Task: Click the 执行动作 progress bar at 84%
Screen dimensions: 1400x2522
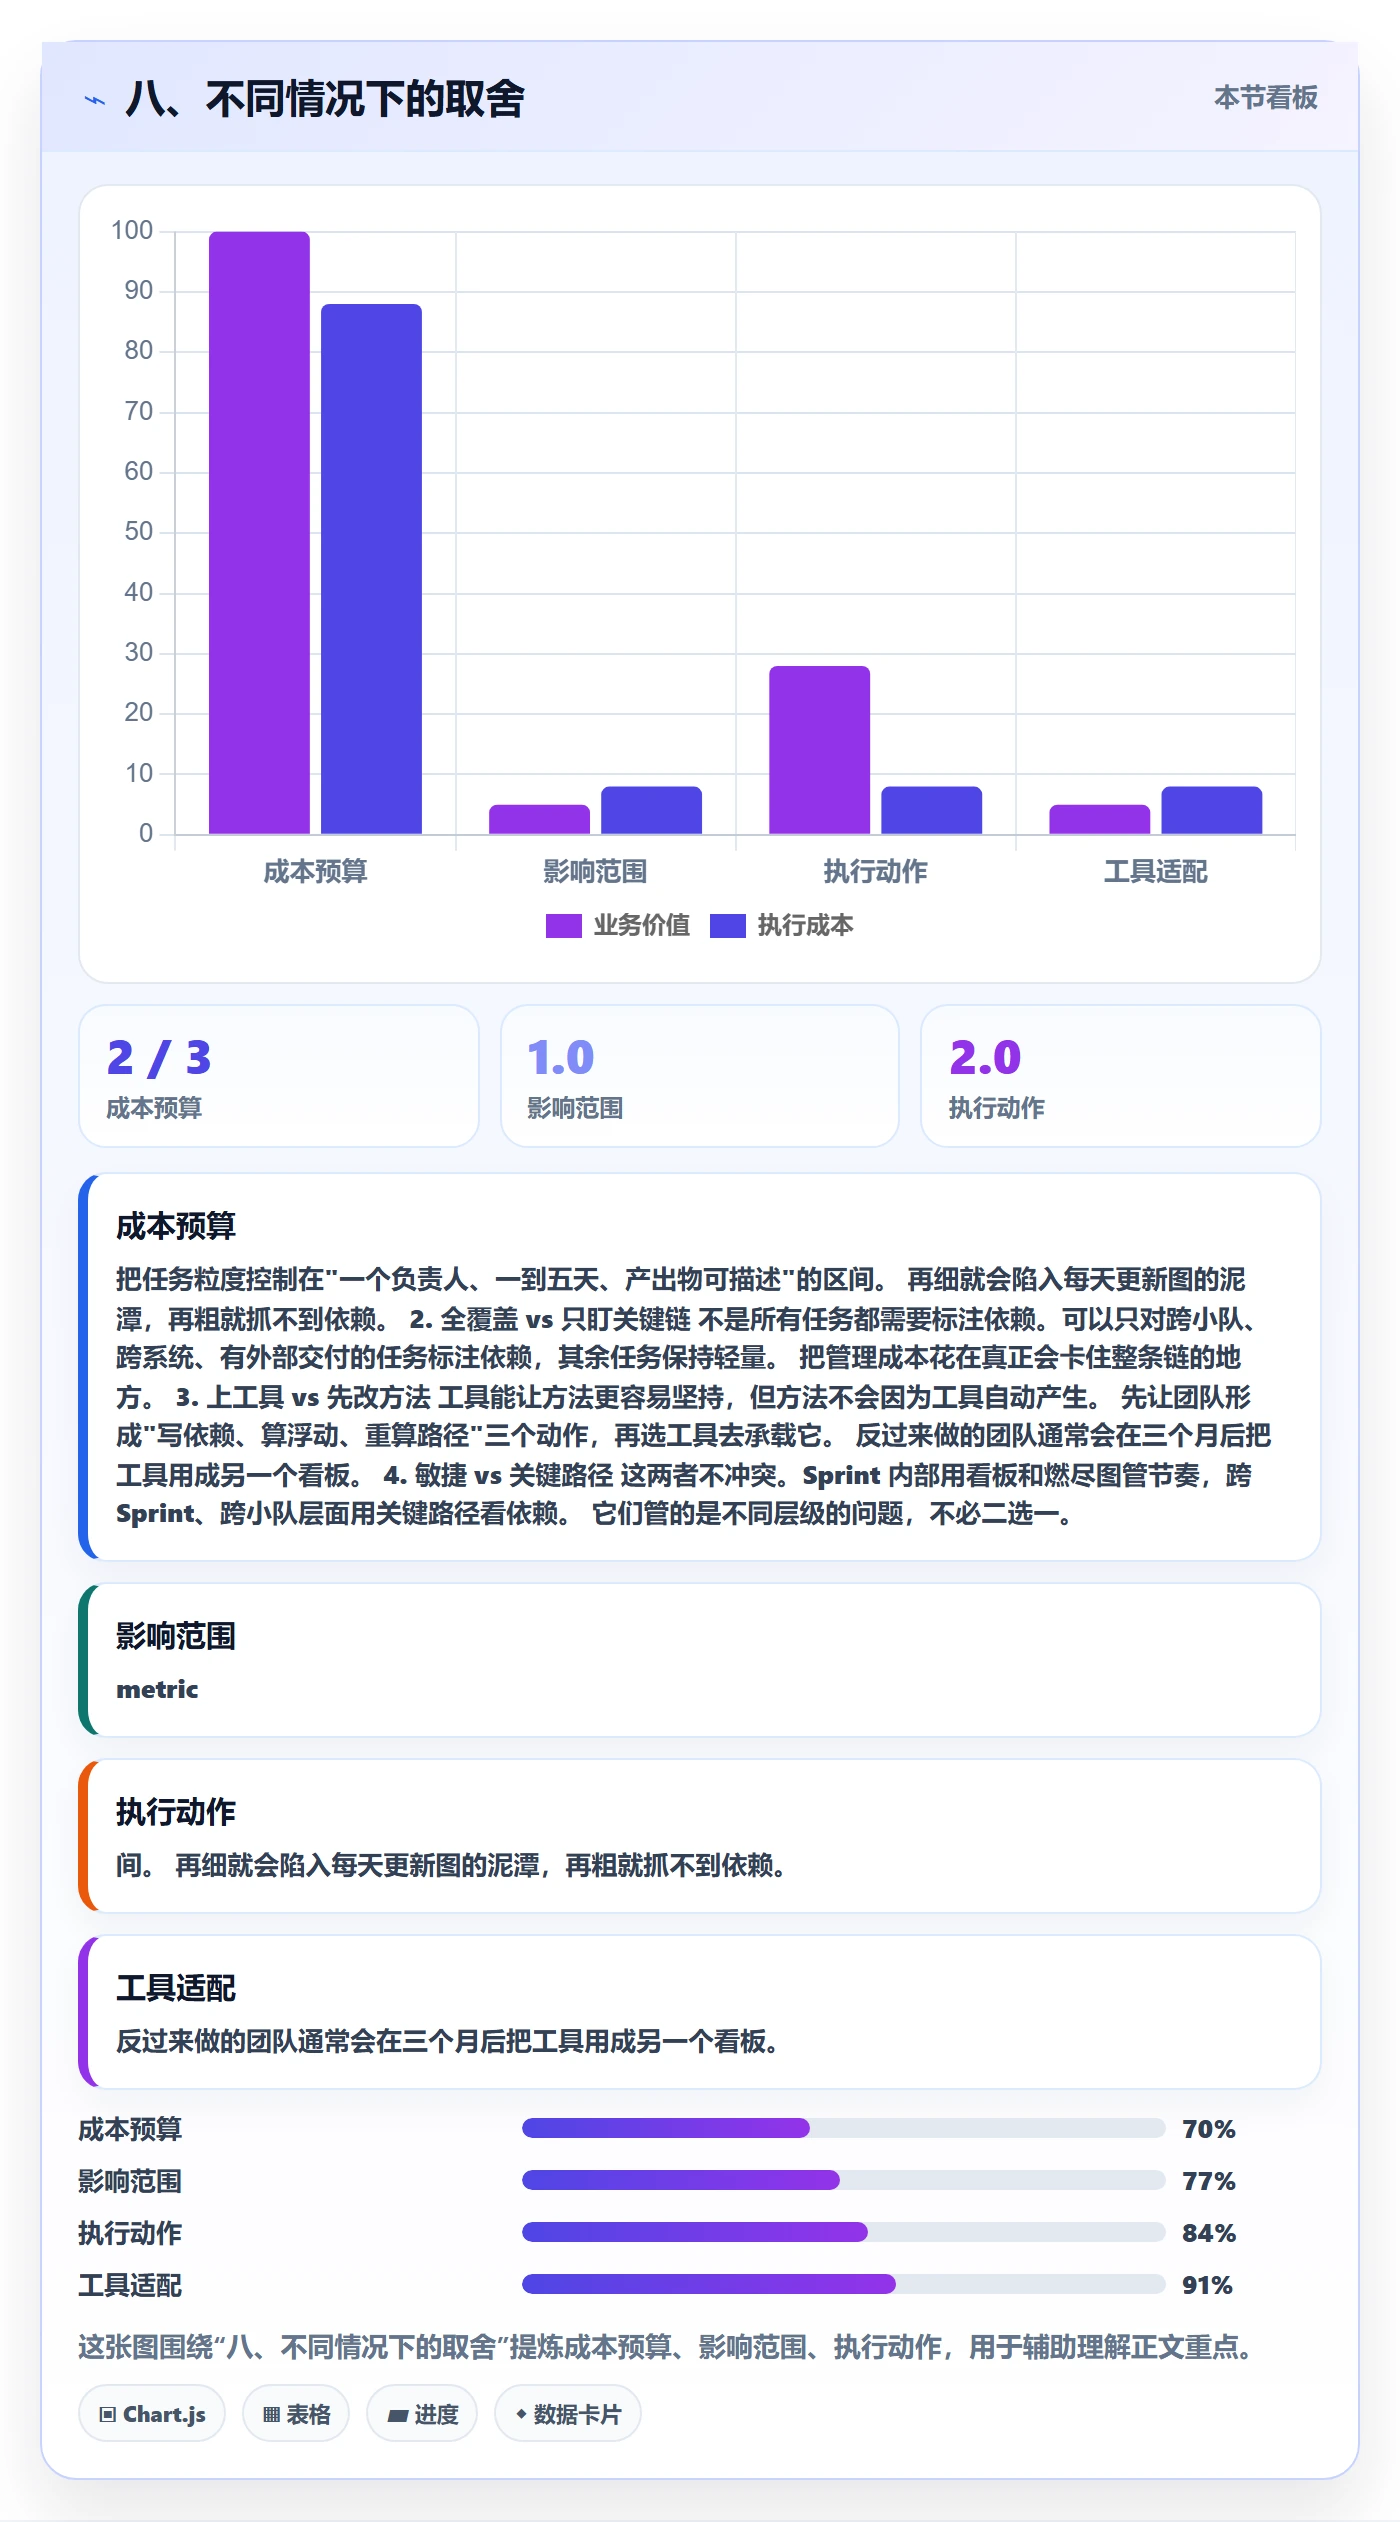Action: pos(843,2232)
